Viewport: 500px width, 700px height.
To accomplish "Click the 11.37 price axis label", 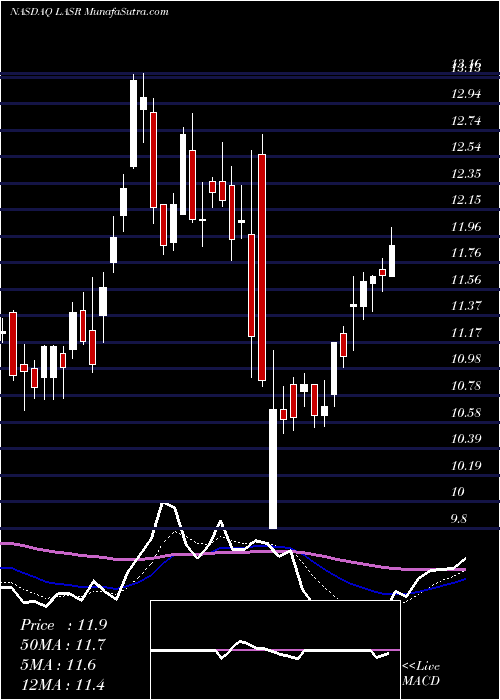I will click(466, 306).
